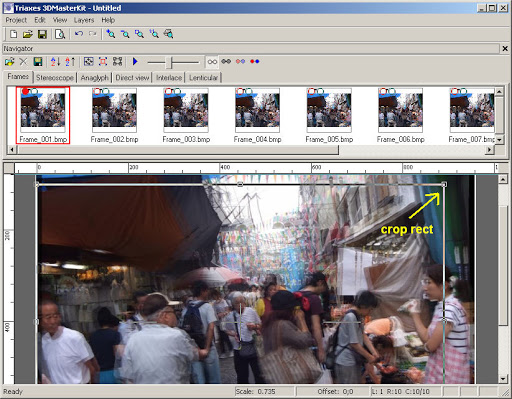The height and width of the screenshot is (399, 512).
Task: Click the crop rect top-right corner handle
Action: click(x=444, y=184)
